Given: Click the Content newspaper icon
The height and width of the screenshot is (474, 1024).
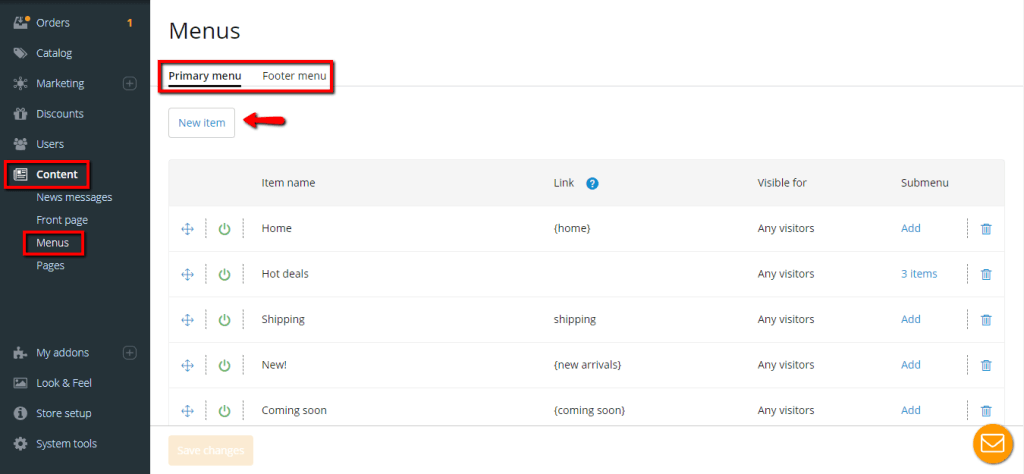Looking at the screenshot, I should pos(21,174).
